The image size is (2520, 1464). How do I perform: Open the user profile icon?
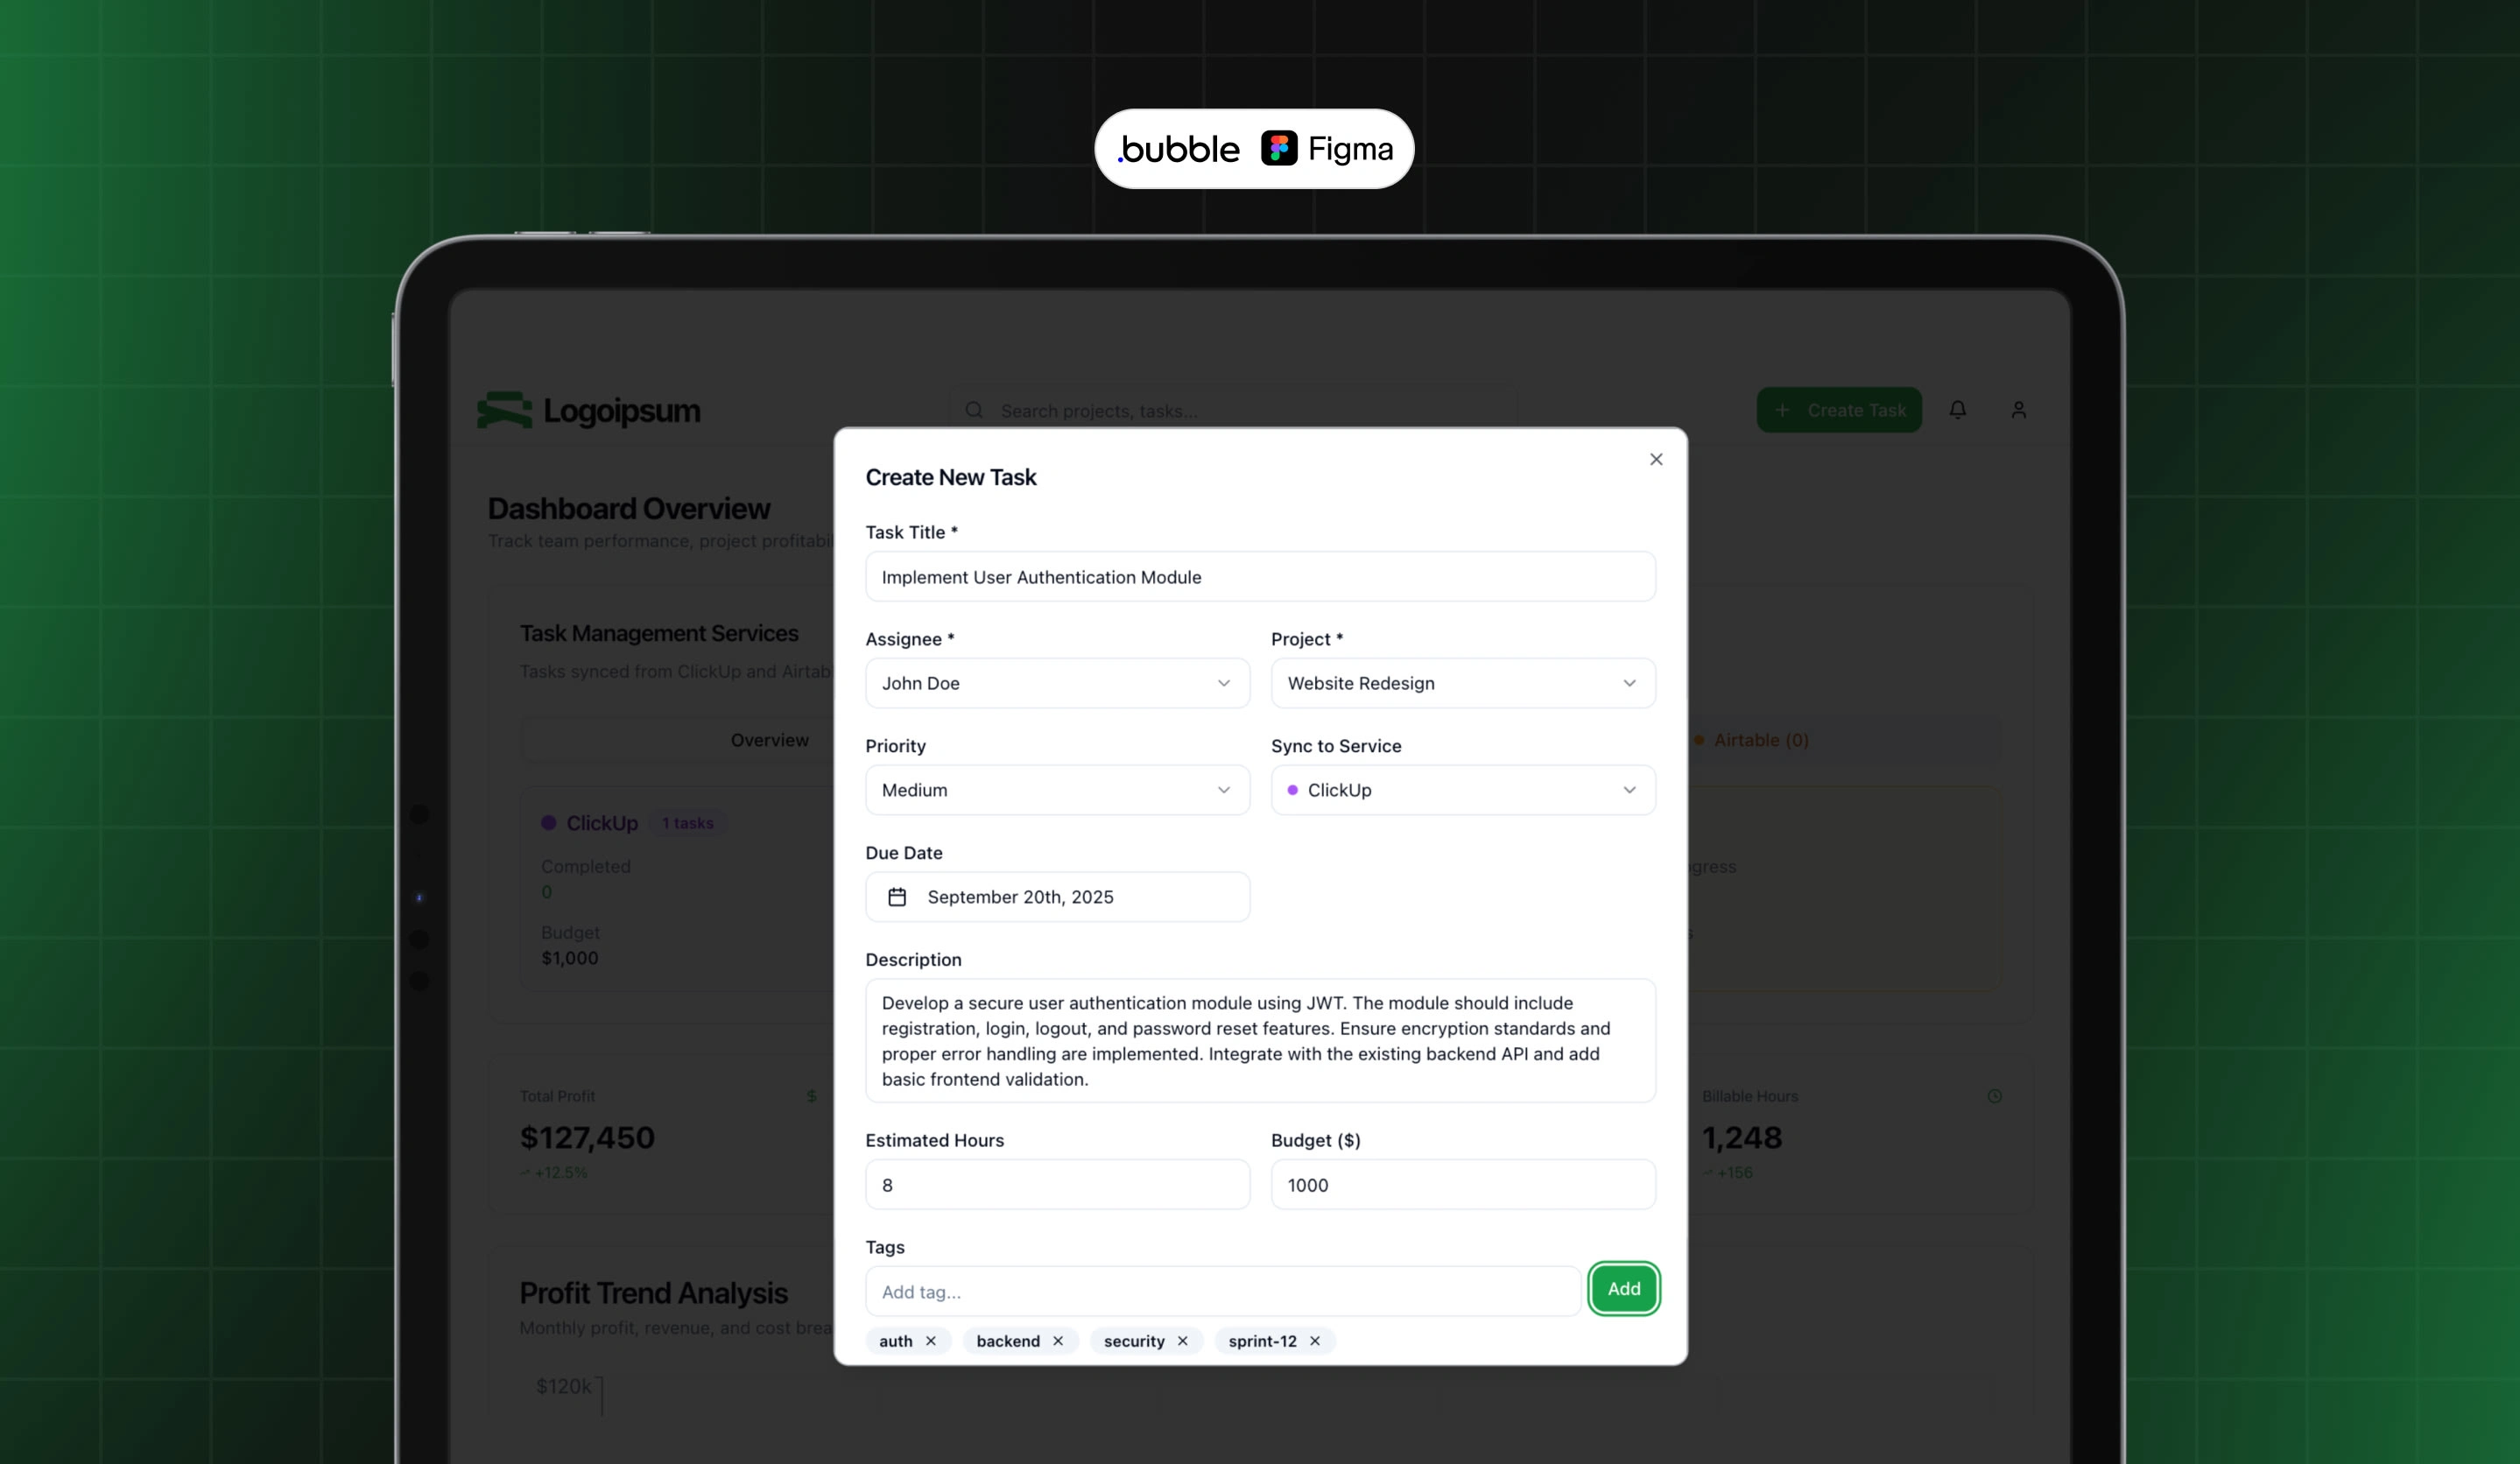pos(2019,410)
